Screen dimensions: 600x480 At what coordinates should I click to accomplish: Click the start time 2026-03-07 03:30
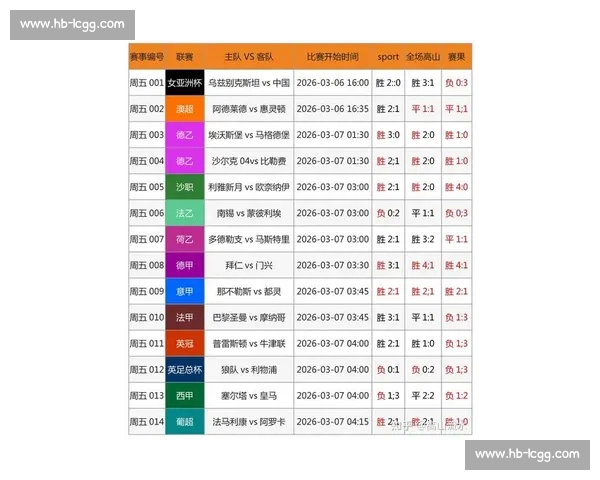(x=333, y=265)
